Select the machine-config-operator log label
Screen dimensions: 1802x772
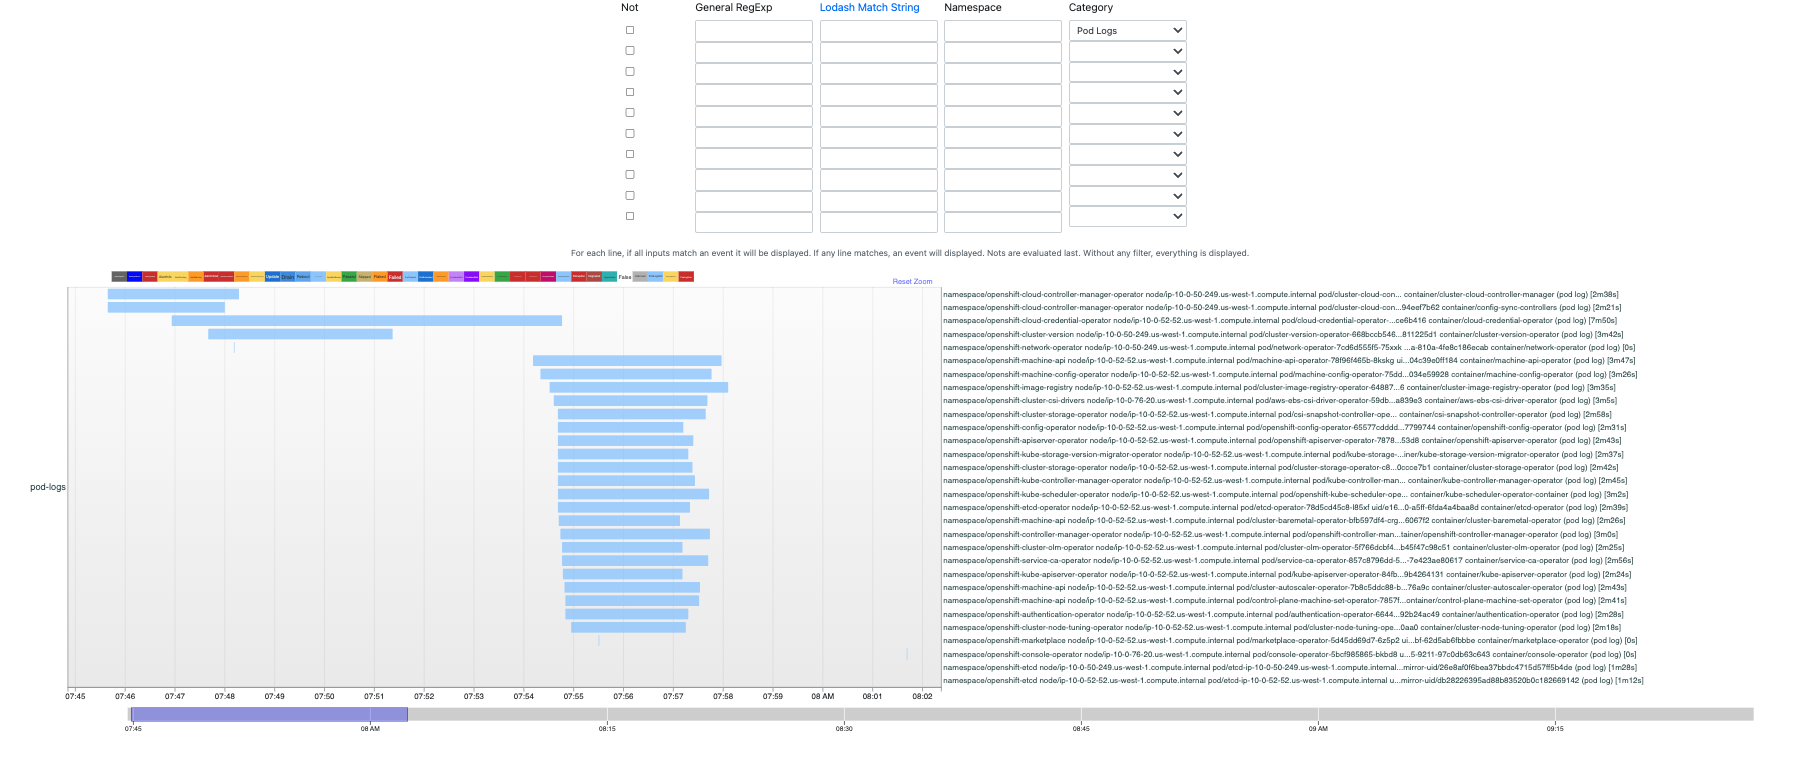point(1290,374)
